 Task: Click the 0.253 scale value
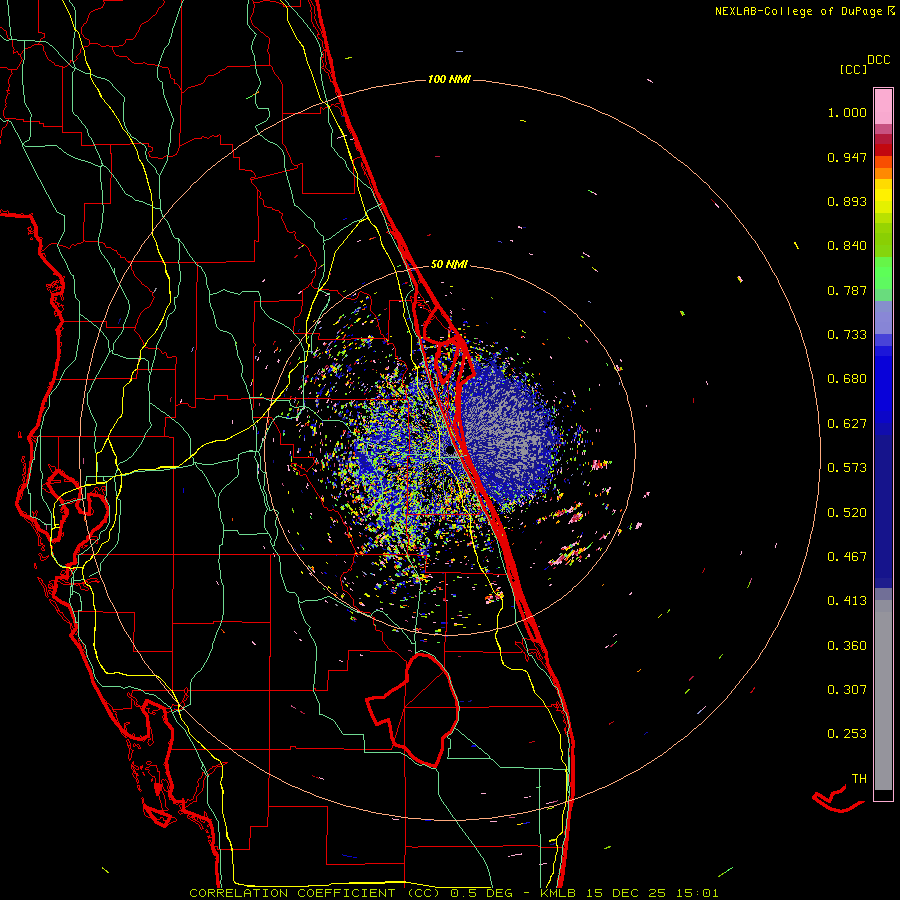point(847,734)
